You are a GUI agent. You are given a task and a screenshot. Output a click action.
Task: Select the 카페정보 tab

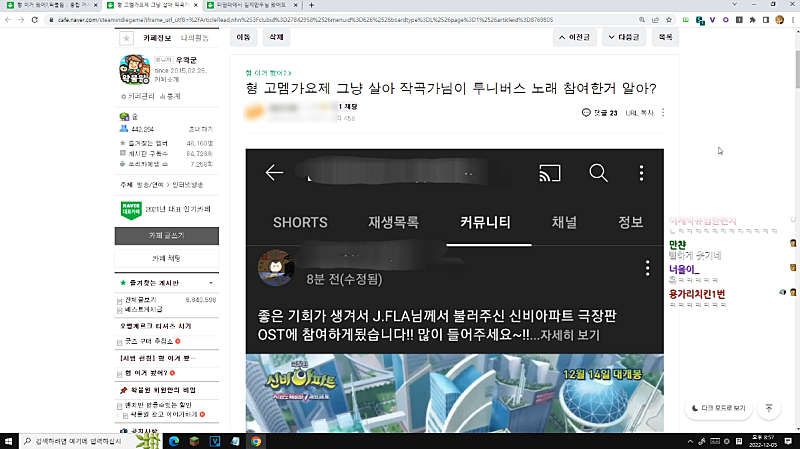coord(157,37)
